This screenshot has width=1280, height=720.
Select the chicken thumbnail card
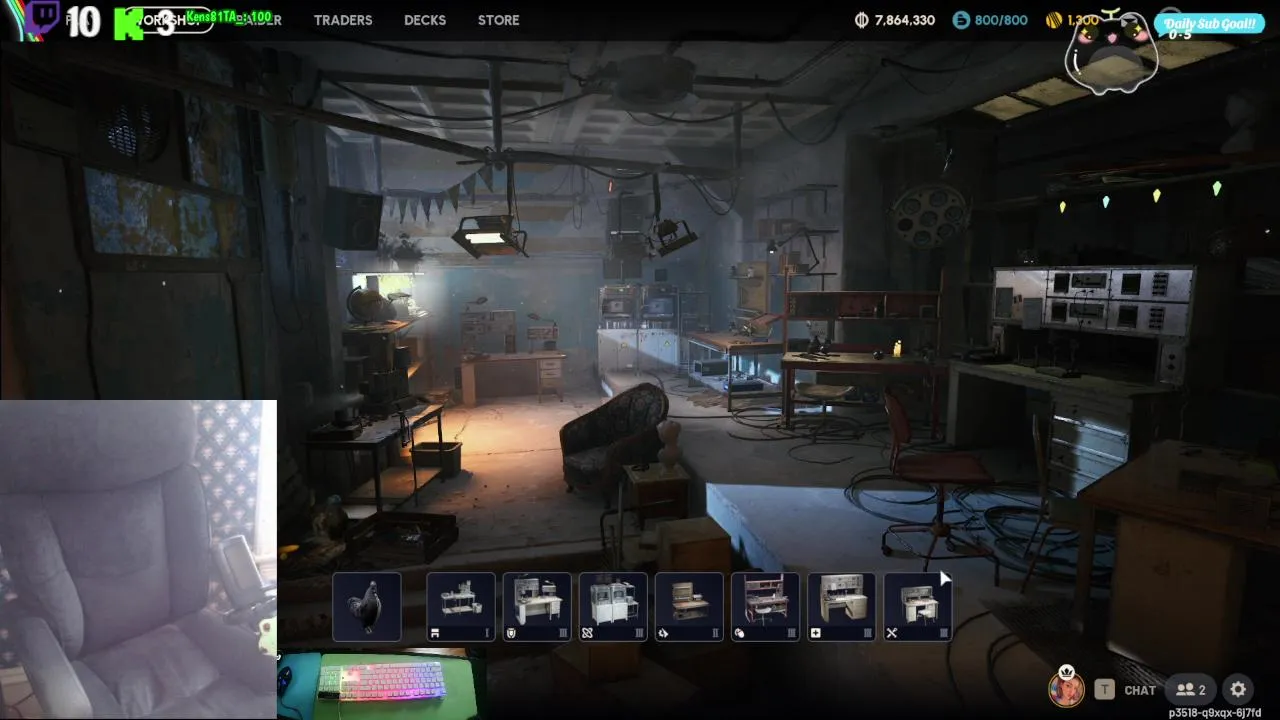pos(367,607)
